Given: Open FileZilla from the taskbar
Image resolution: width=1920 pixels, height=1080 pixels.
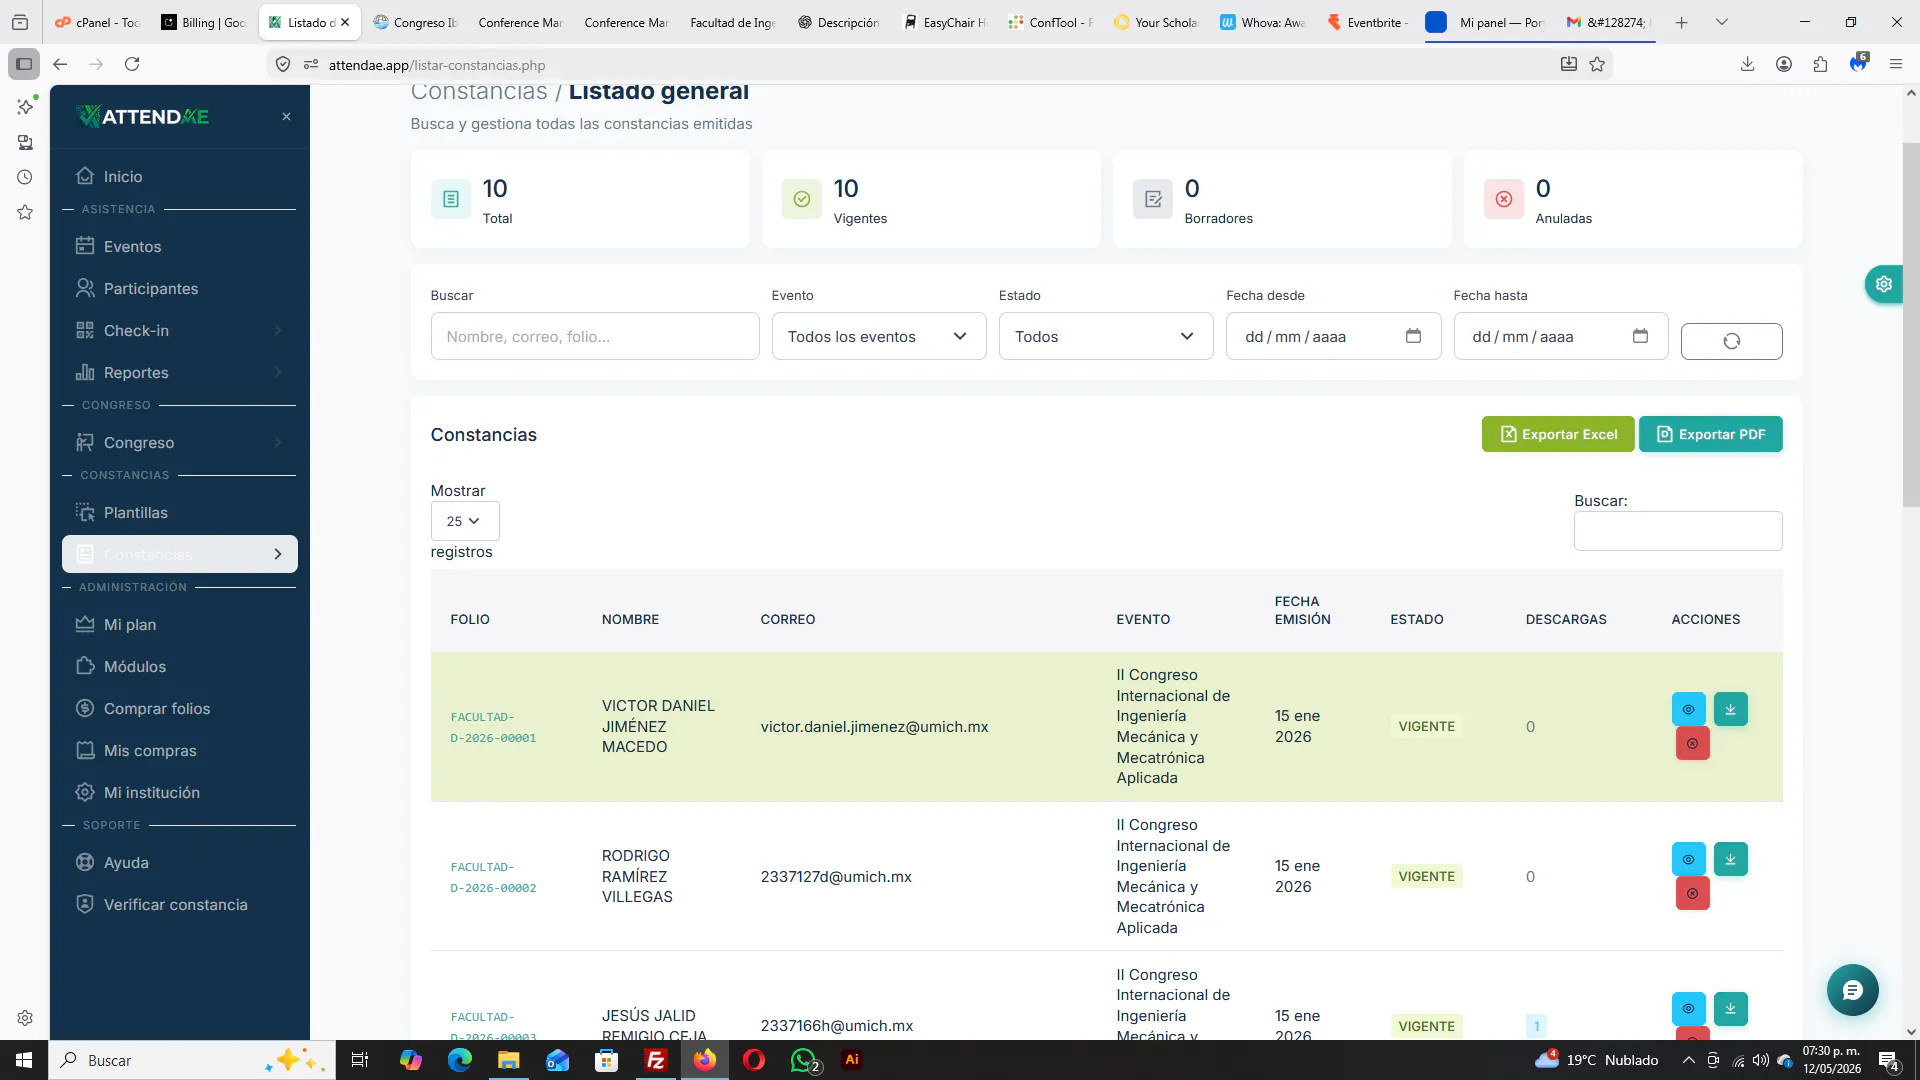Looking at the screenshot, I should pos(656,1060).
